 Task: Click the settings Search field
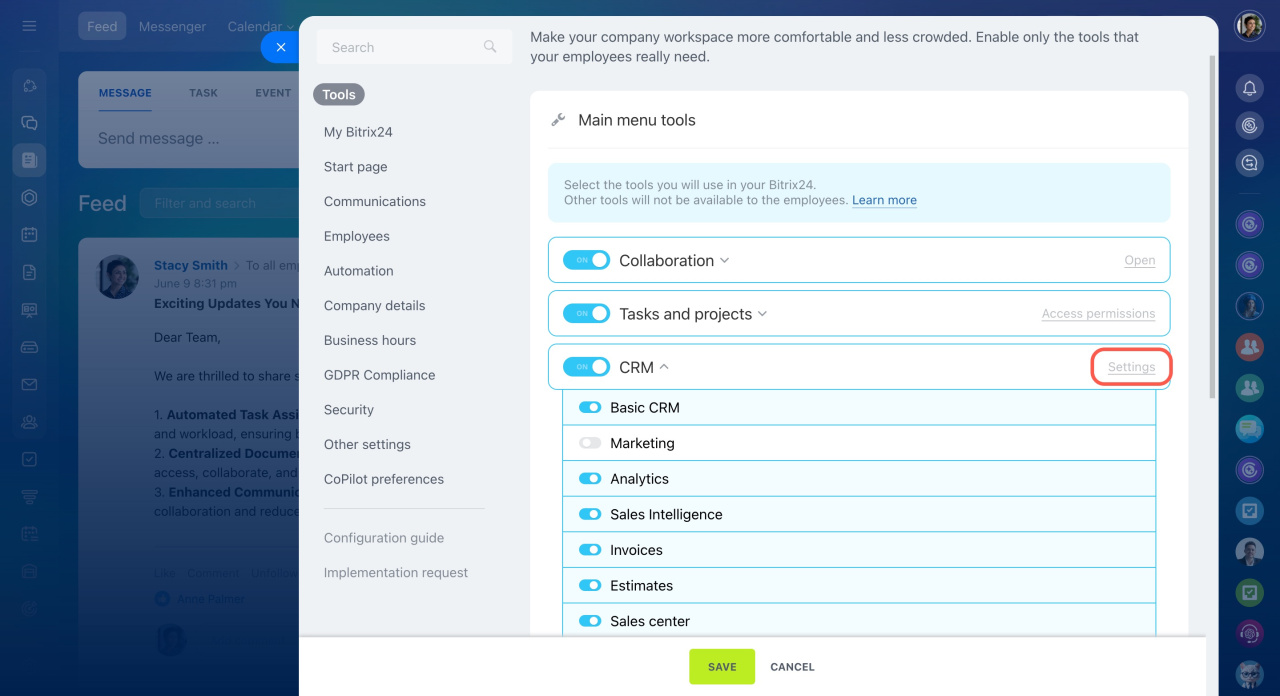[x=414, y=47]
